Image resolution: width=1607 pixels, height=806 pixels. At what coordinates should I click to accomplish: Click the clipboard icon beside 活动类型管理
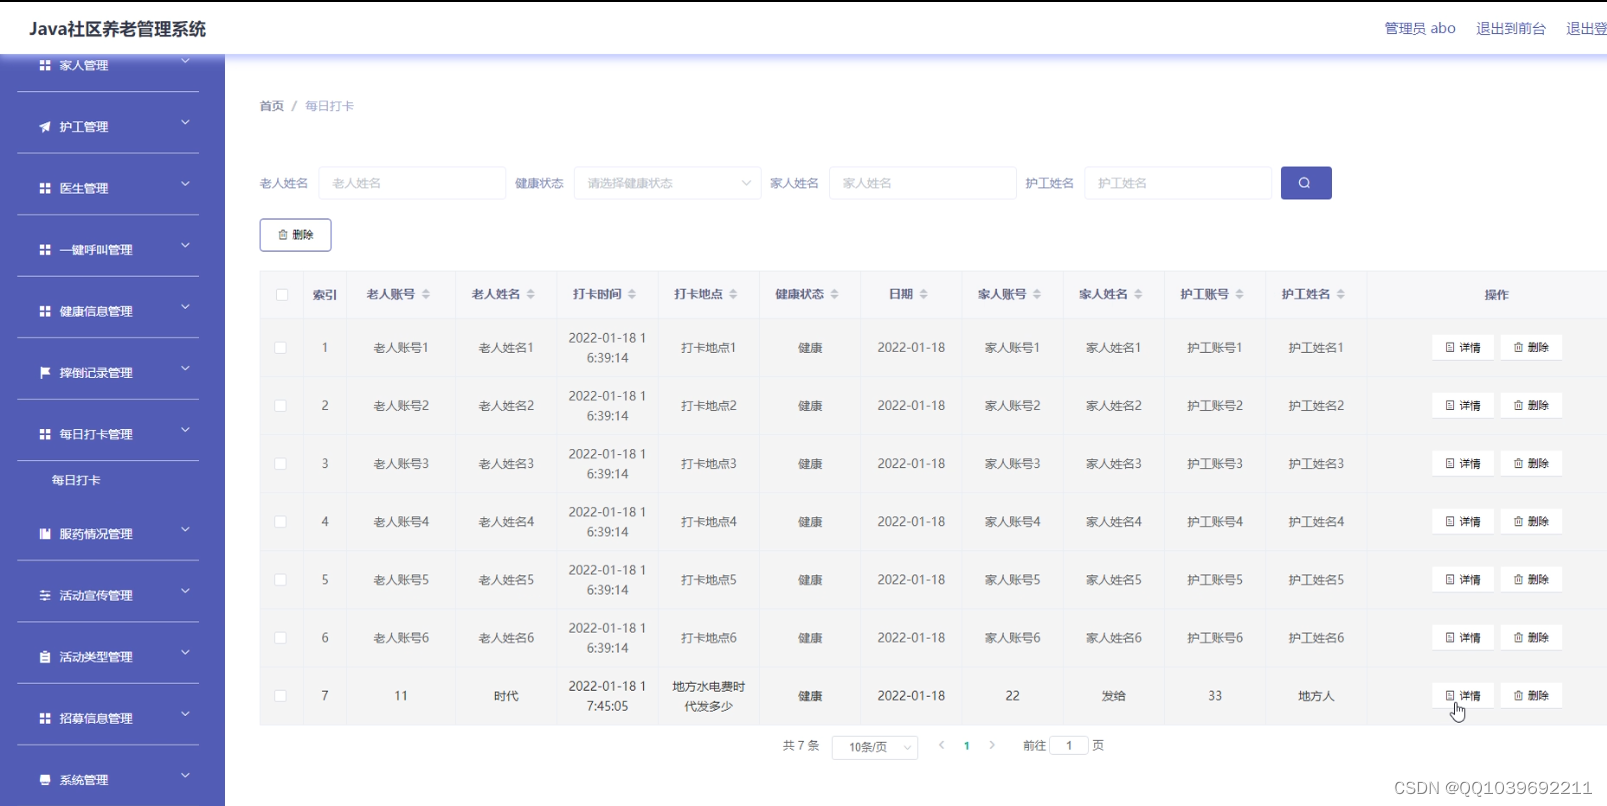[44, 657]
